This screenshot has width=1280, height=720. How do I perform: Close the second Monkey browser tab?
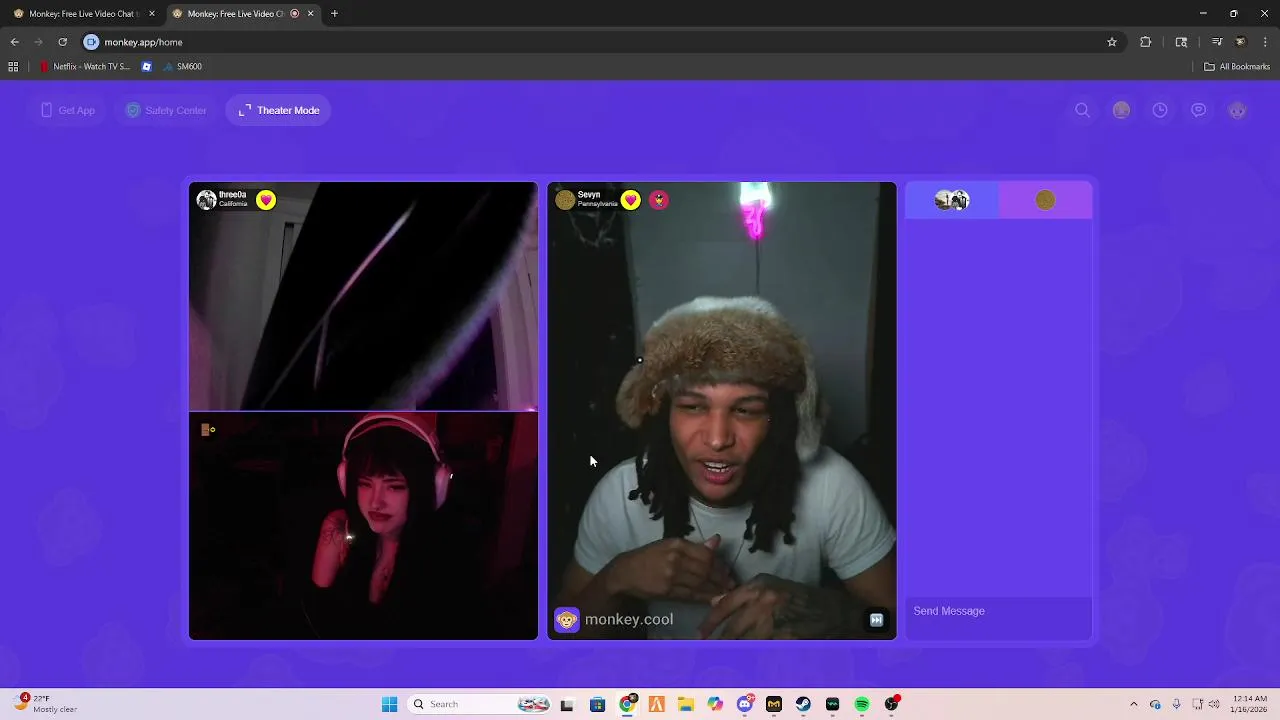tap(310, 14)
